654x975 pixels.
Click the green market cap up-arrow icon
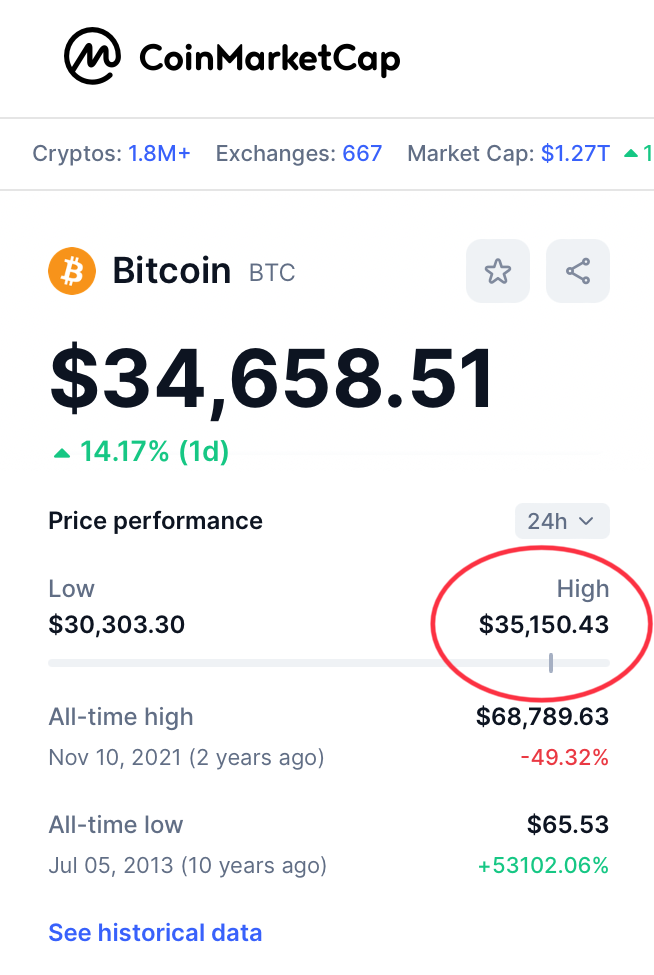point(631,153)
